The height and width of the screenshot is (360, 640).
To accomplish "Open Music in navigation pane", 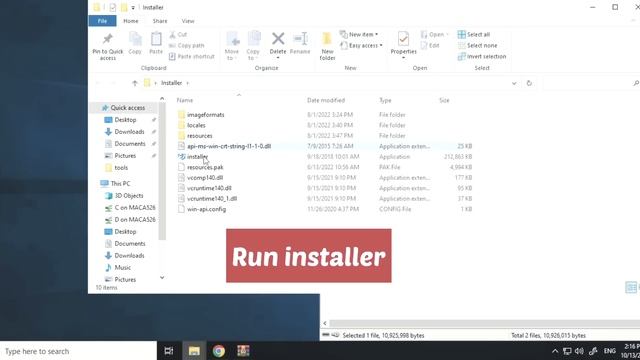I will click(118, 268).
